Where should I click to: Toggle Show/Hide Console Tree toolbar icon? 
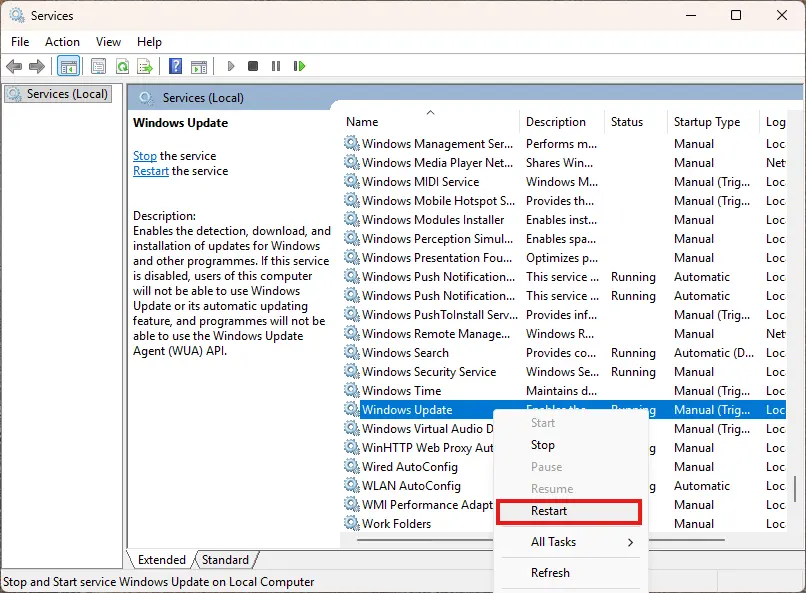[68, 66]
